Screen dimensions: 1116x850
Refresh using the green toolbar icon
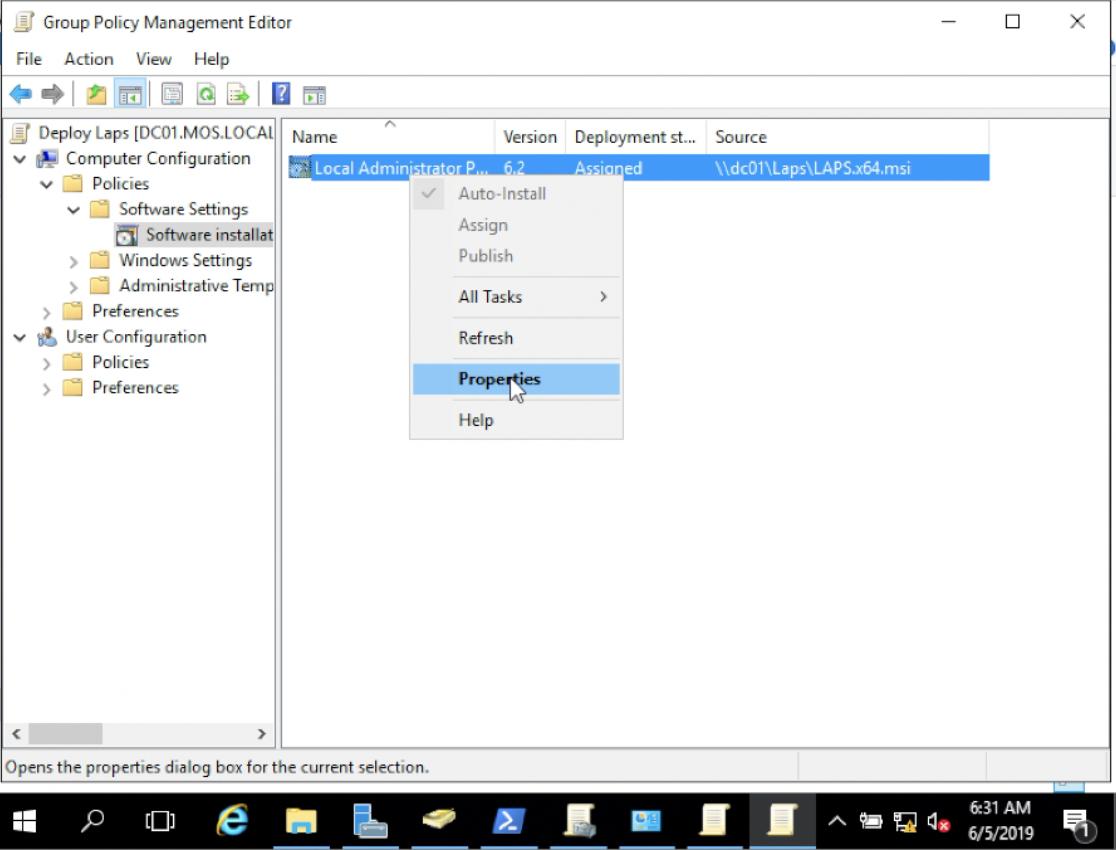206,94
